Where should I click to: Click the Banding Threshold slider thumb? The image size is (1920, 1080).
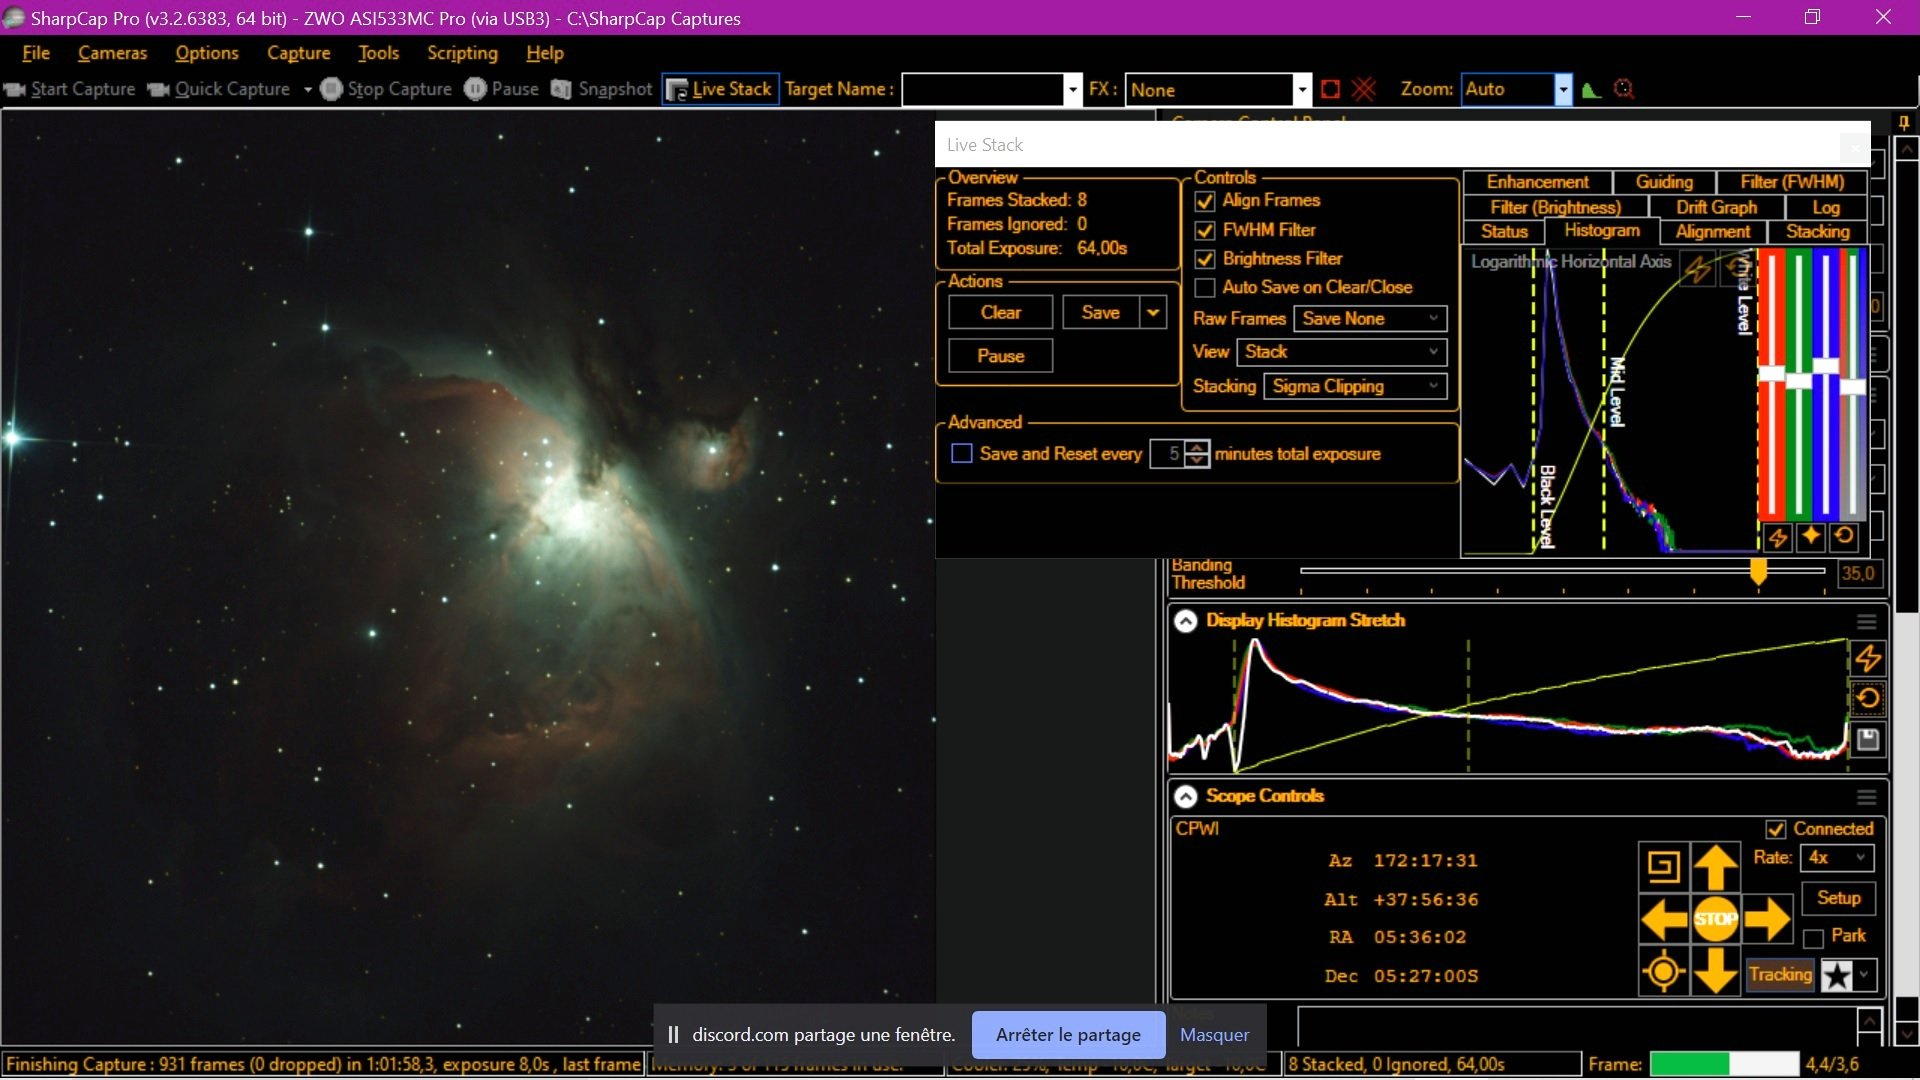pyautogui.click(x=1758, y=572)
